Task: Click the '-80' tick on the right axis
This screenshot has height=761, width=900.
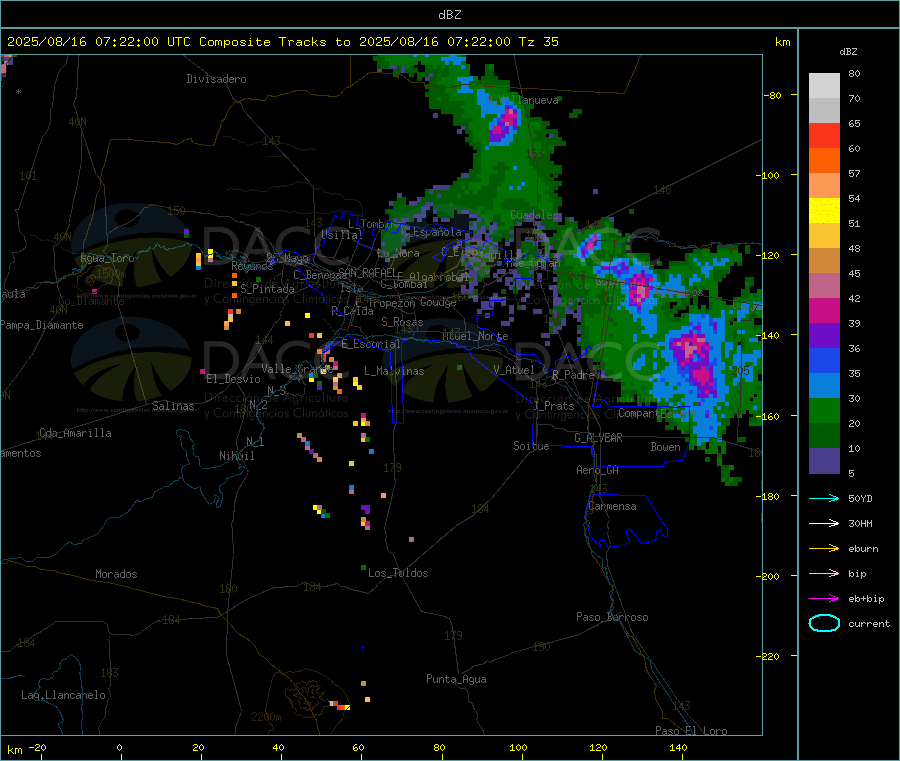Action: coord(773,95)
